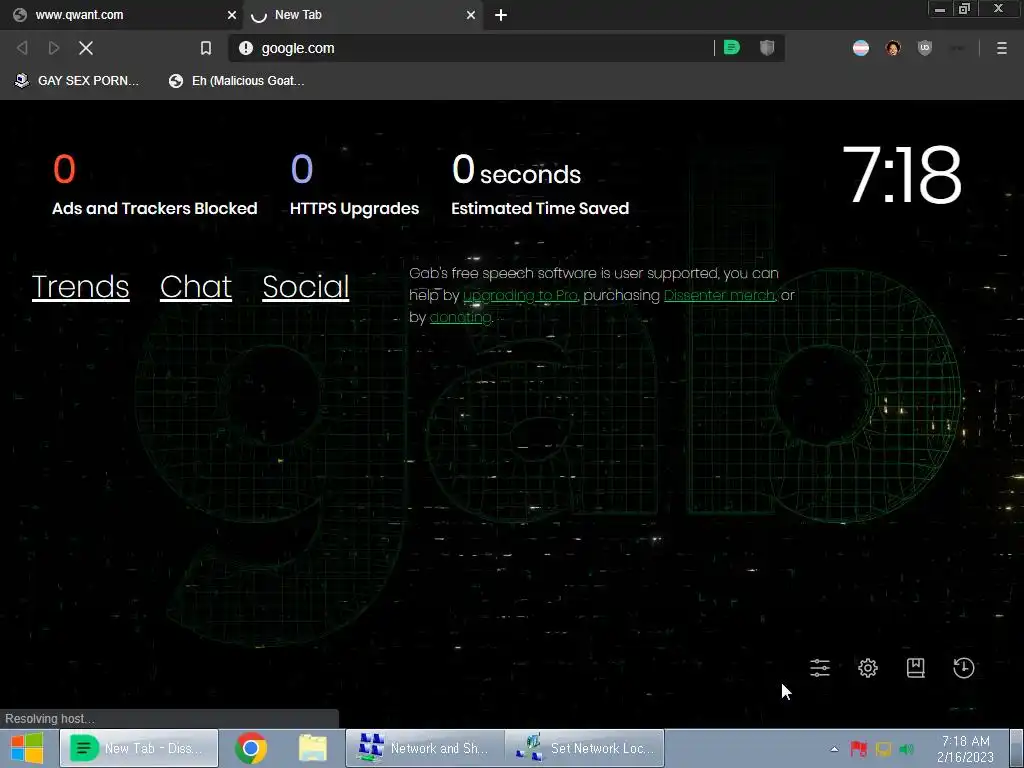Open the browser hamburger menu

pyautogui.click(x=1002, y=48)
